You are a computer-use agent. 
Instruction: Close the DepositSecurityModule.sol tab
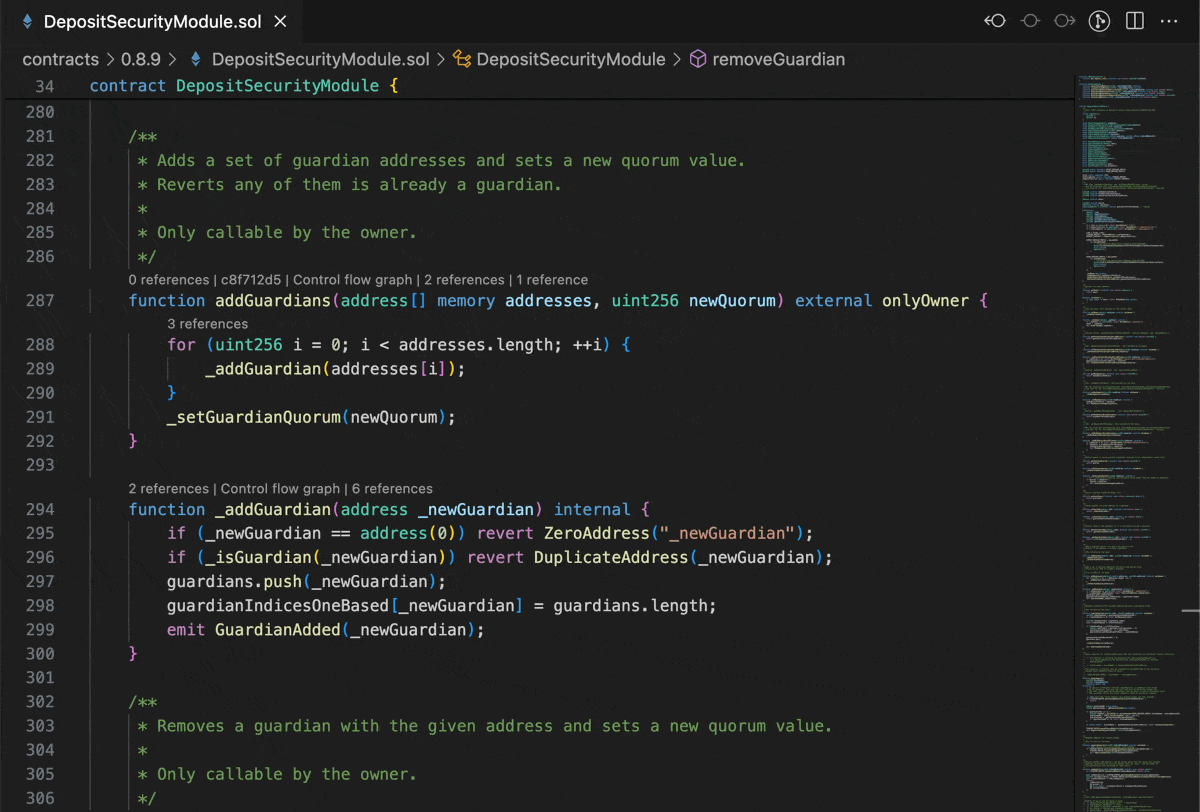[x=280, y=21]
